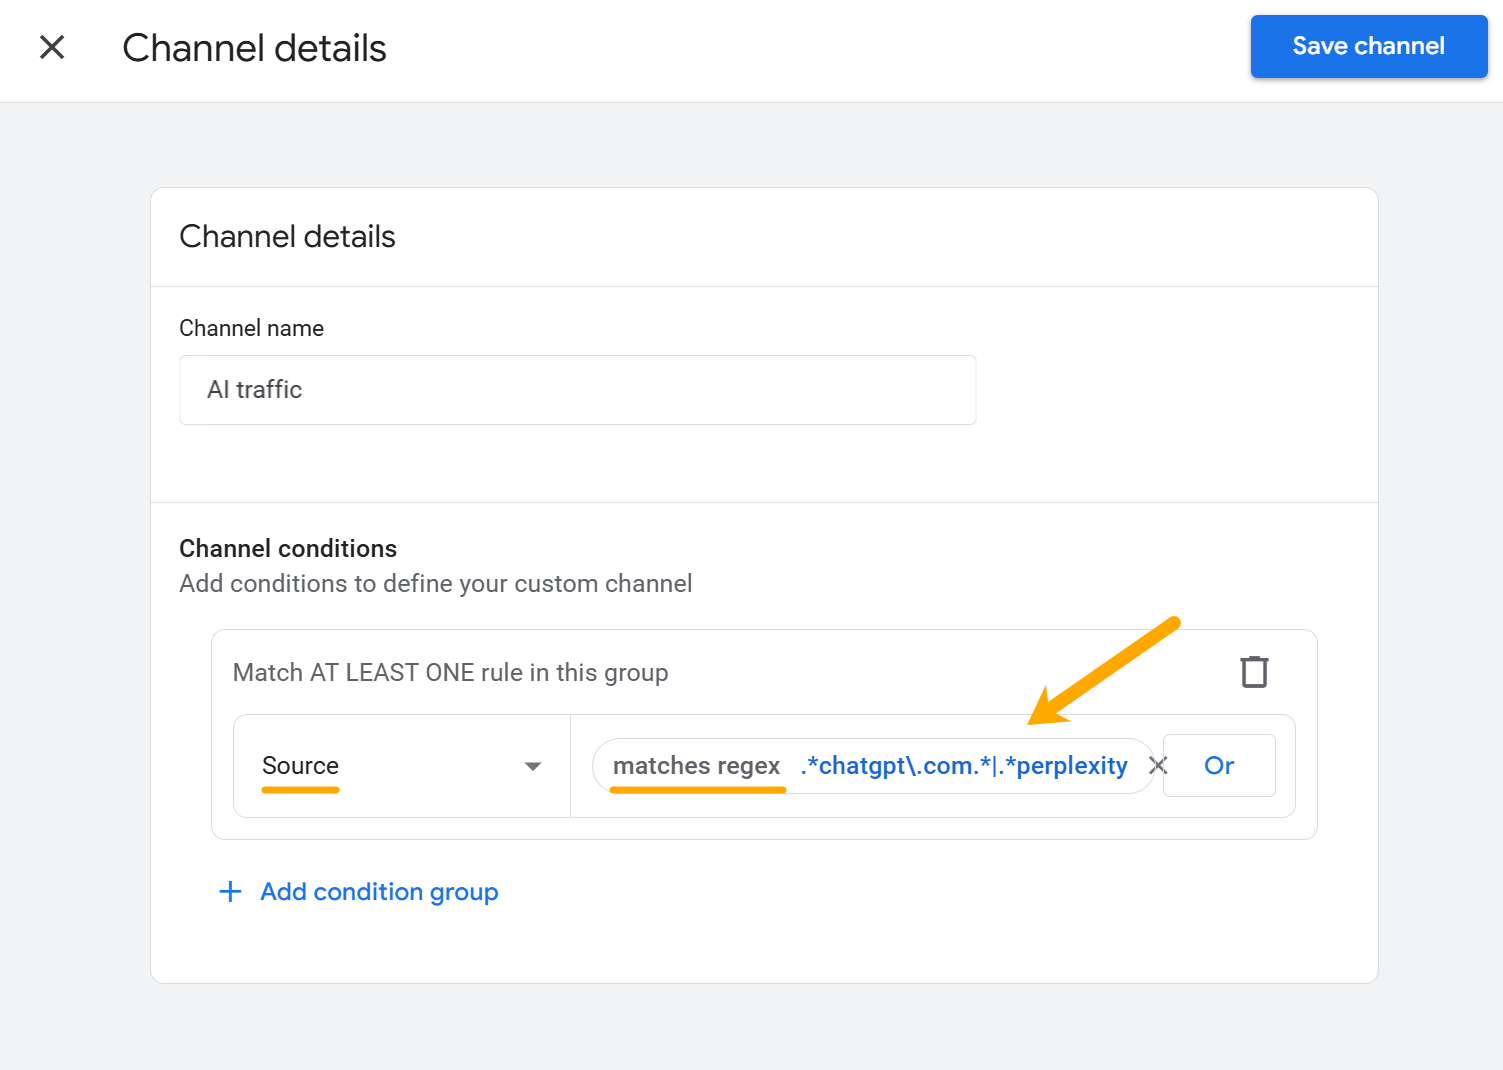This screenshot has width=1503, height=1070.
Task: Click the rule group card labeled Match AT LEAST ONE
Action: click(x=450, y=672)
